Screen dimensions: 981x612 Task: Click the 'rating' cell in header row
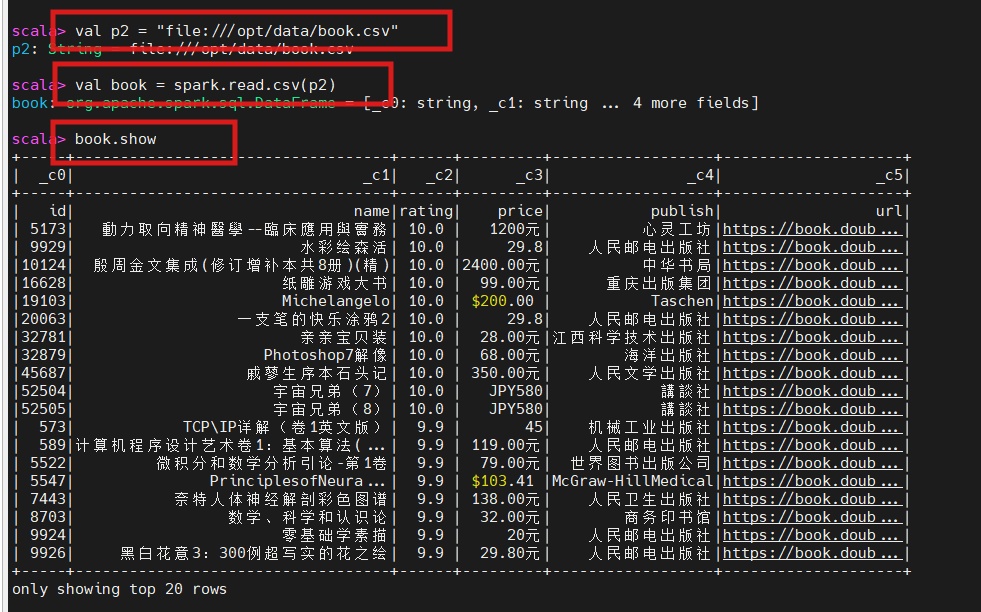pyautogui.click(x=426, y=212)
